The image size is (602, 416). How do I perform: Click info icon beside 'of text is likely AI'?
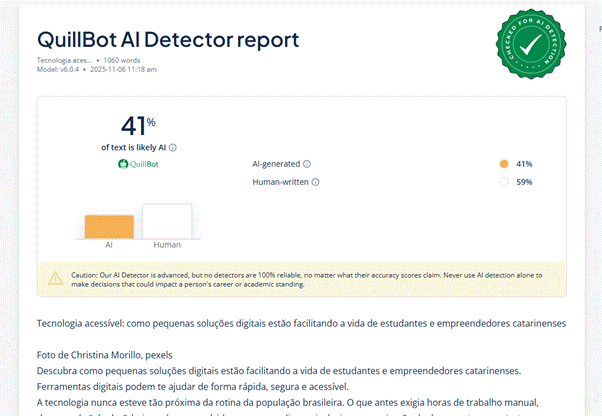pyautogui.click(x=173, y=147)
